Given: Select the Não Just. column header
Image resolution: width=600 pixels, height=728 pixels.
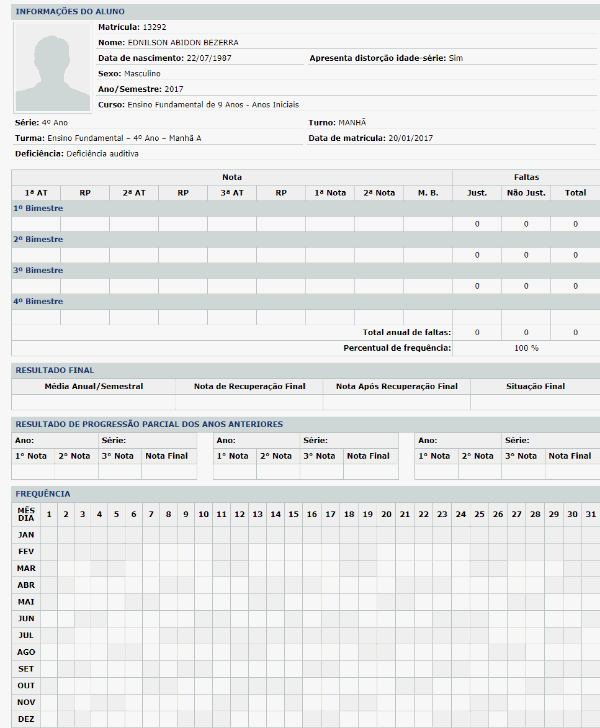Looking at the screenshot, I should tap(526, 192).
